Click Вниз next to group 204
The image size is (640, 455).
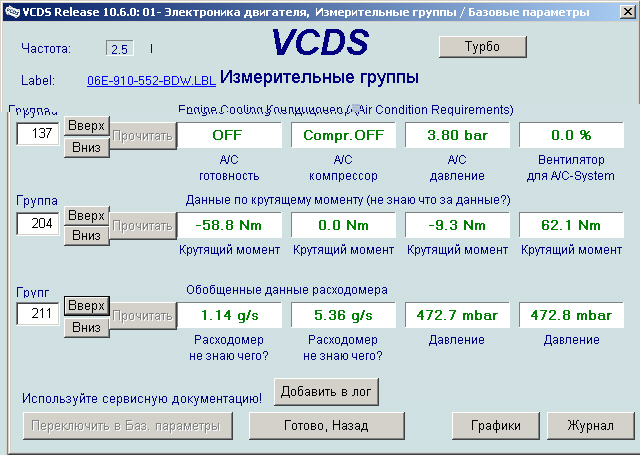click(87, 236)
